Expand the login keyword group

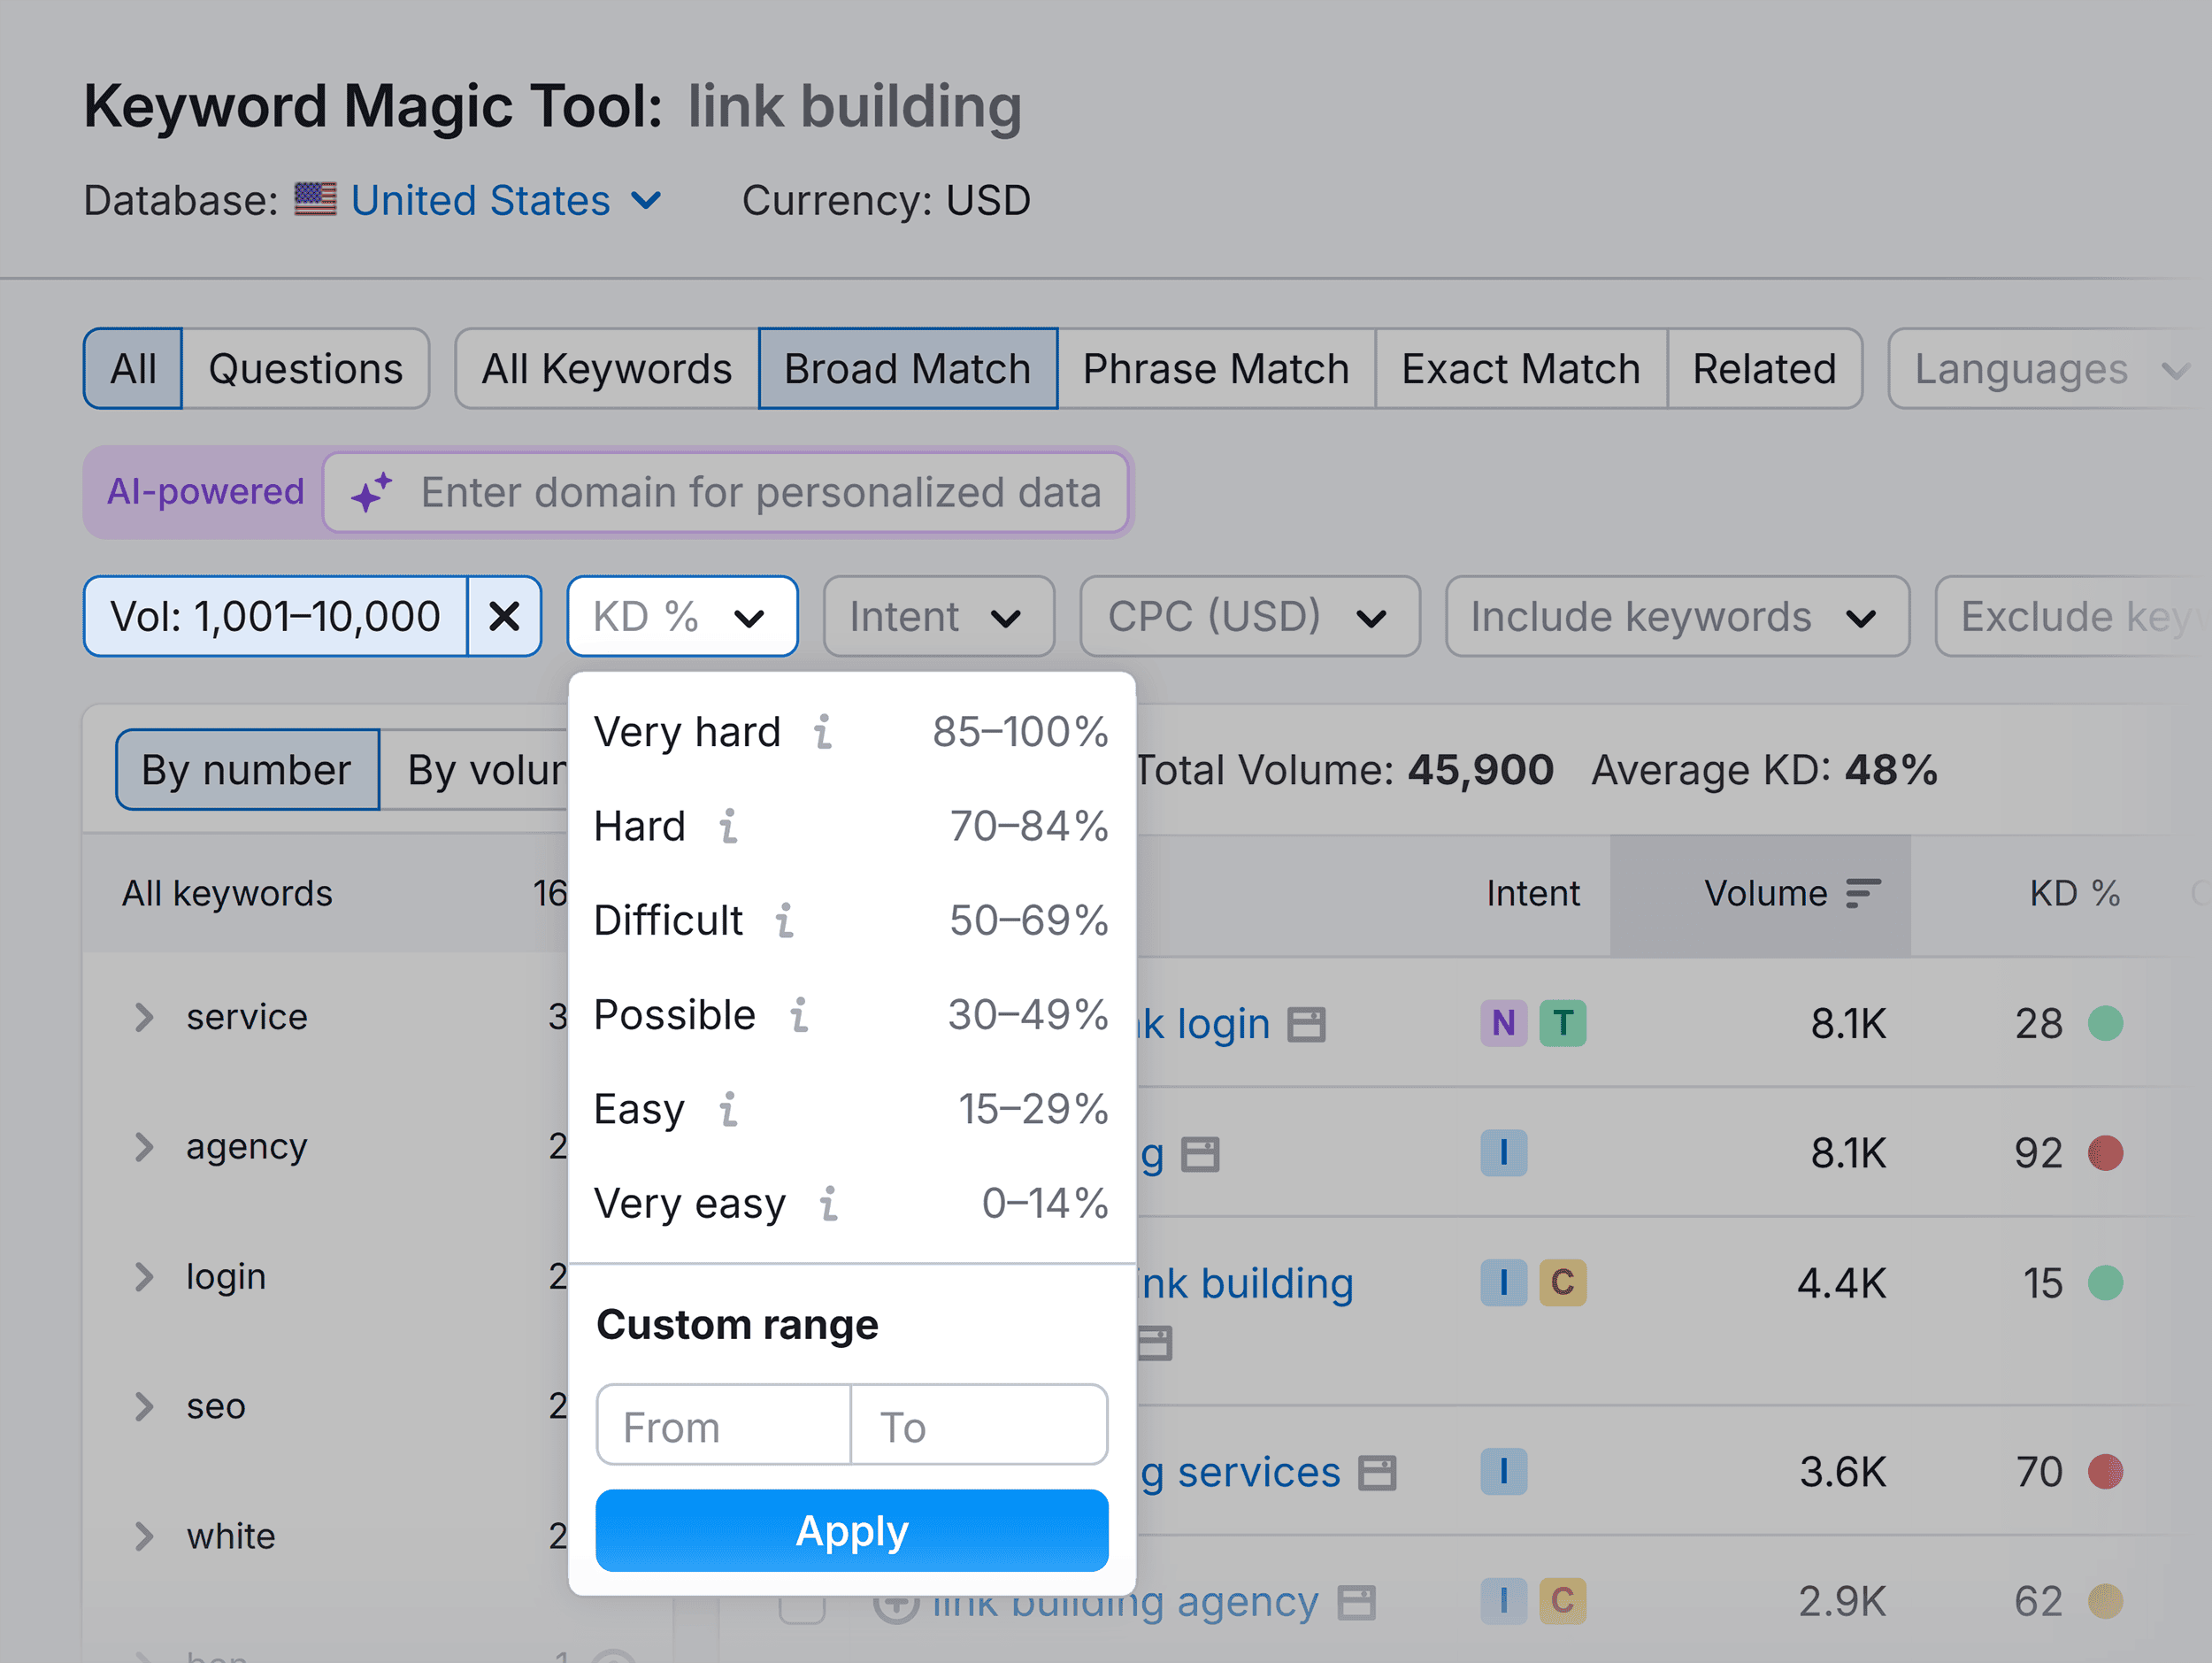(144, 1277)
